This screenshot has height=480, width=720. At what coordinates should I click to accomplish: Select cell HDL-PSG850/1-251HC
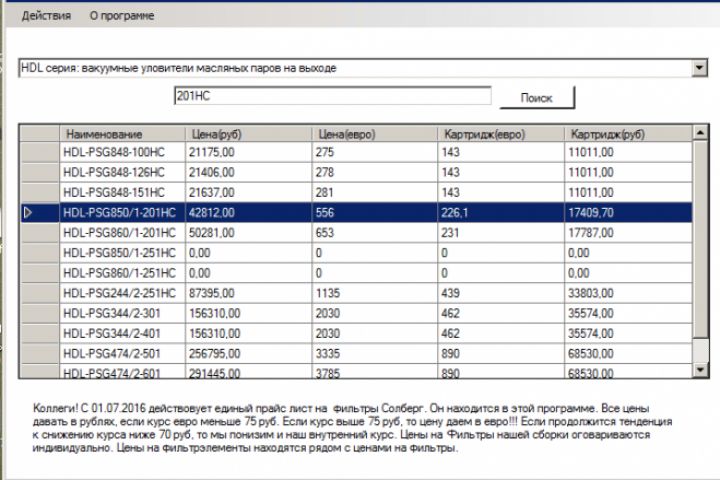click(x=123, y=253)
